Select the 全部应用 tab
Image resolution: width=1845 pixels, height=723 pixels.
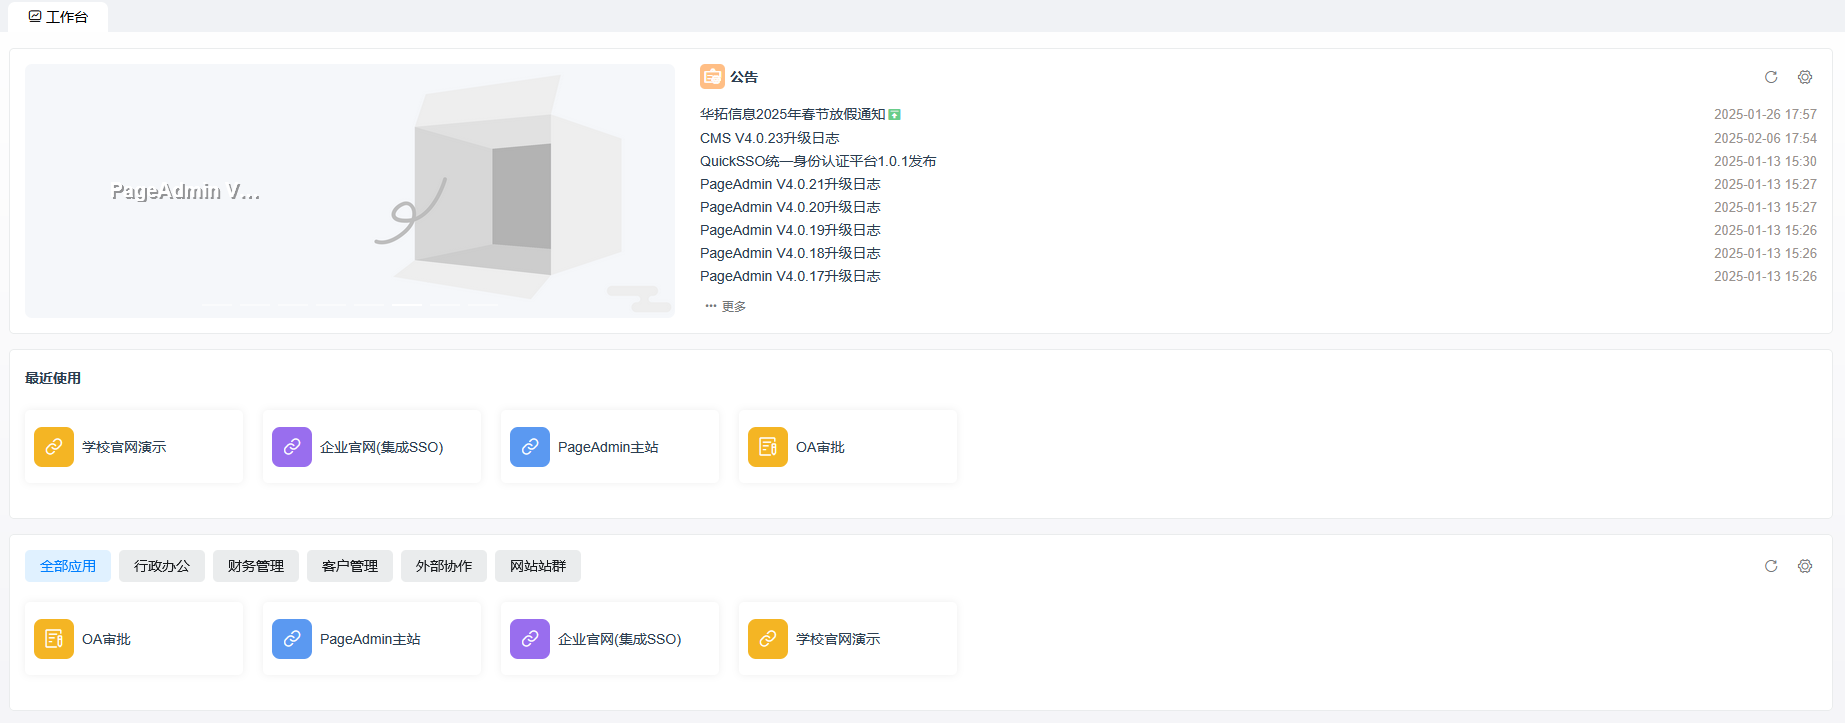pos(68,566)
